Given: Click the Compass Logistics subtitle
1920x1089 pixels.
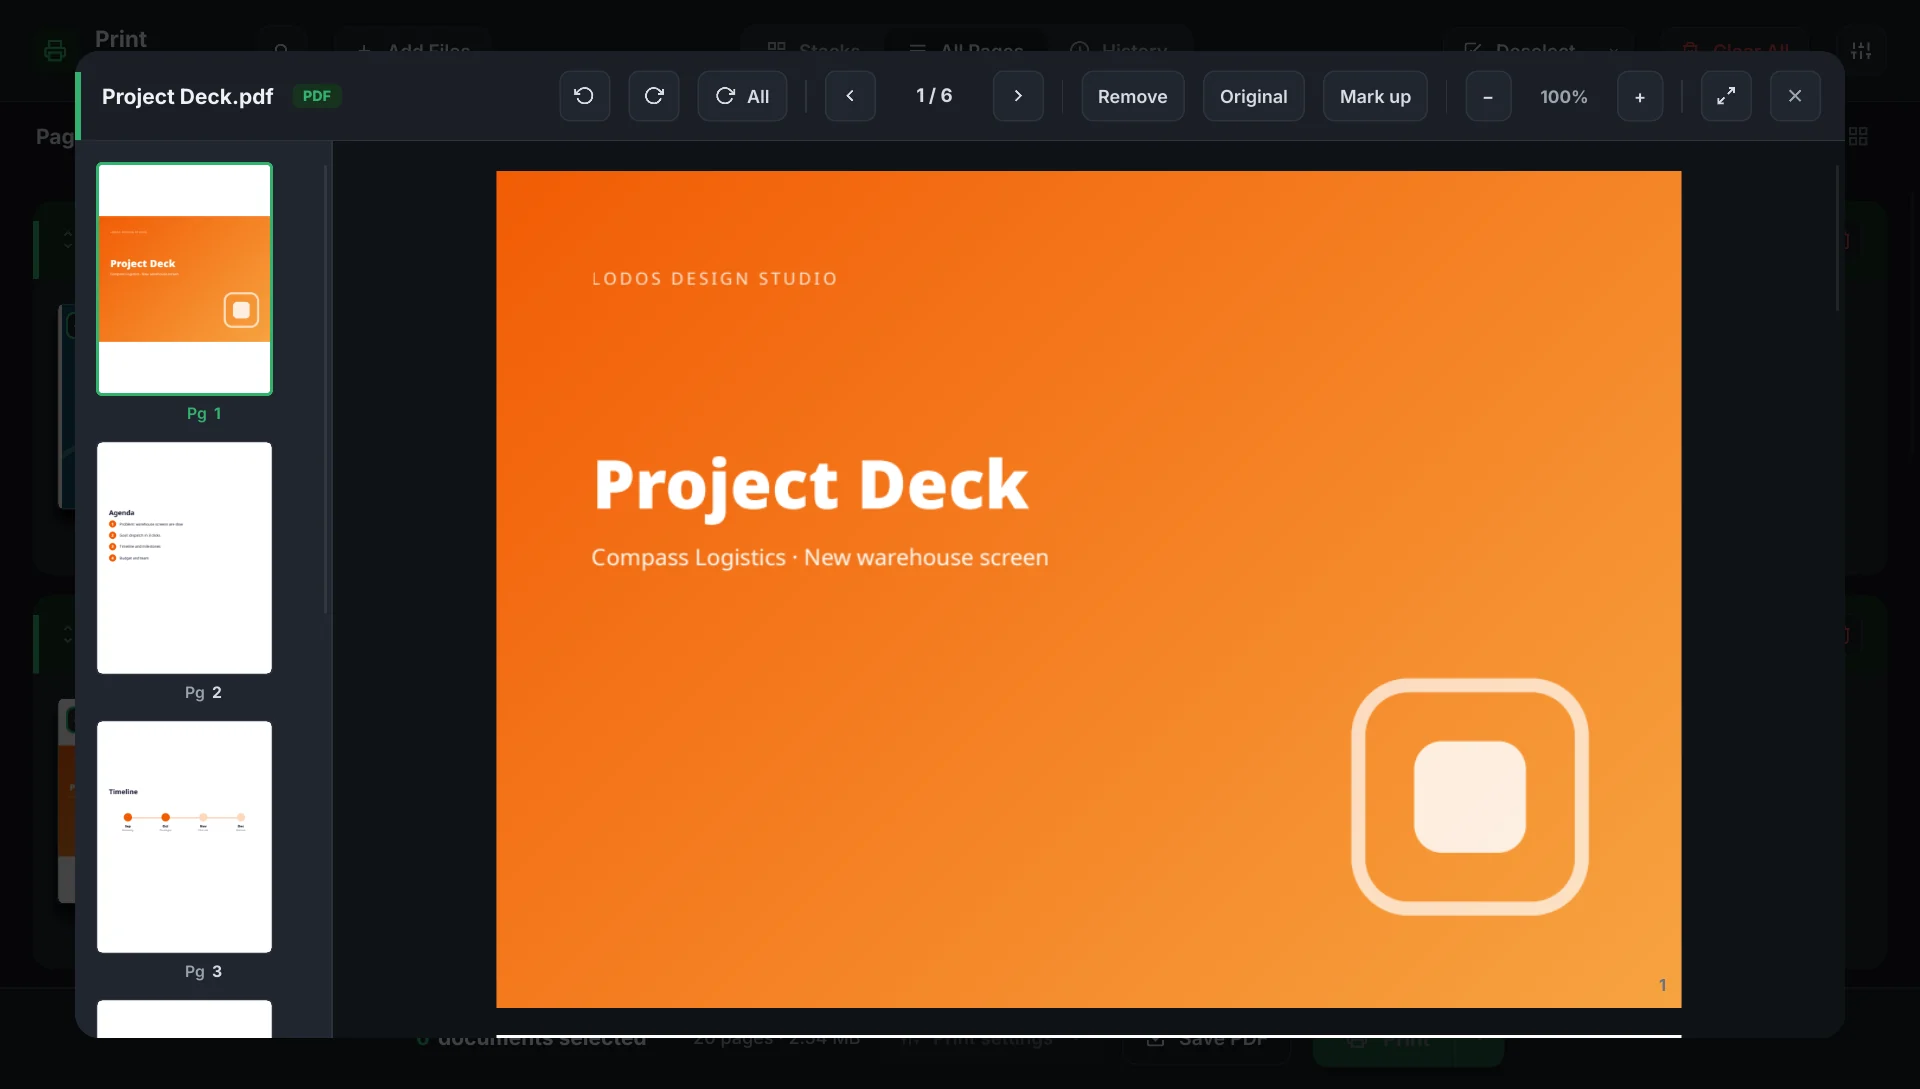Looking at the screenshot, I should tap(820, 557).
